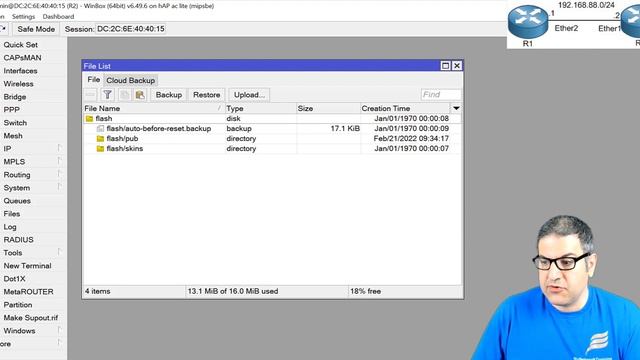The height and width of the screenshot is (360, 640).
Task: Click the 4 items status text
Action: tap(98, 291)
